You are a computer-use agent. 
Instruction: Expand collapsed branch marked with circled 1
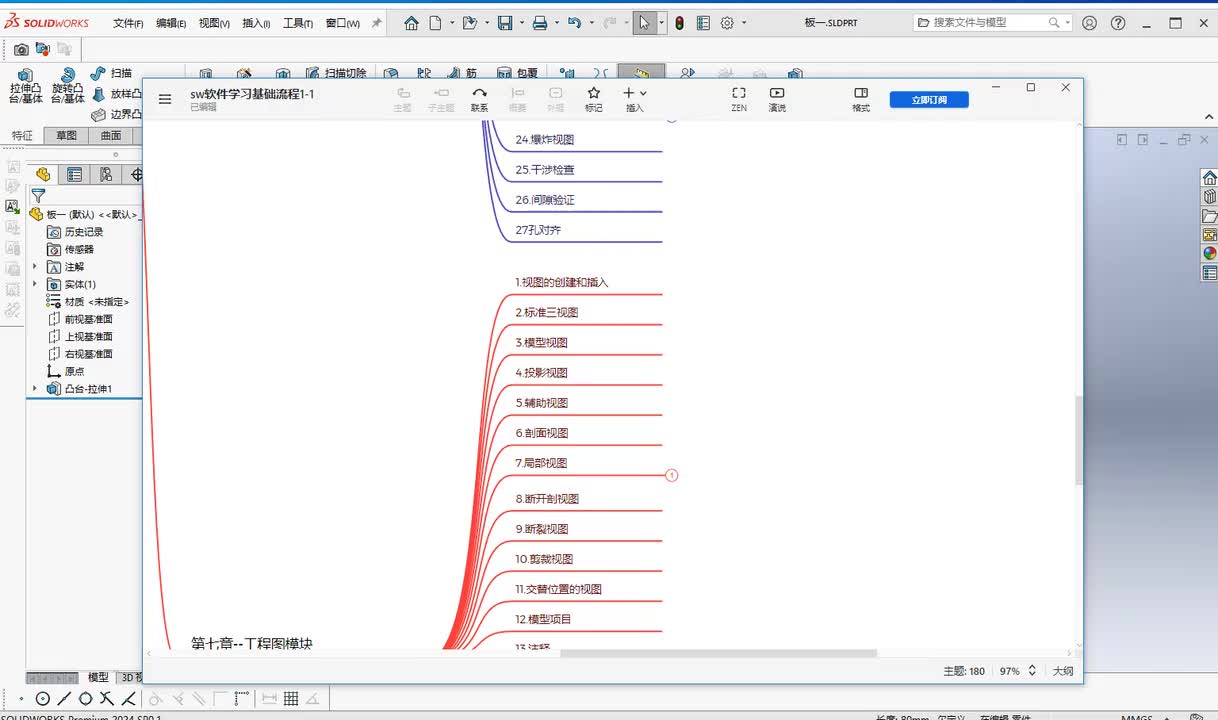pos(671,475)
